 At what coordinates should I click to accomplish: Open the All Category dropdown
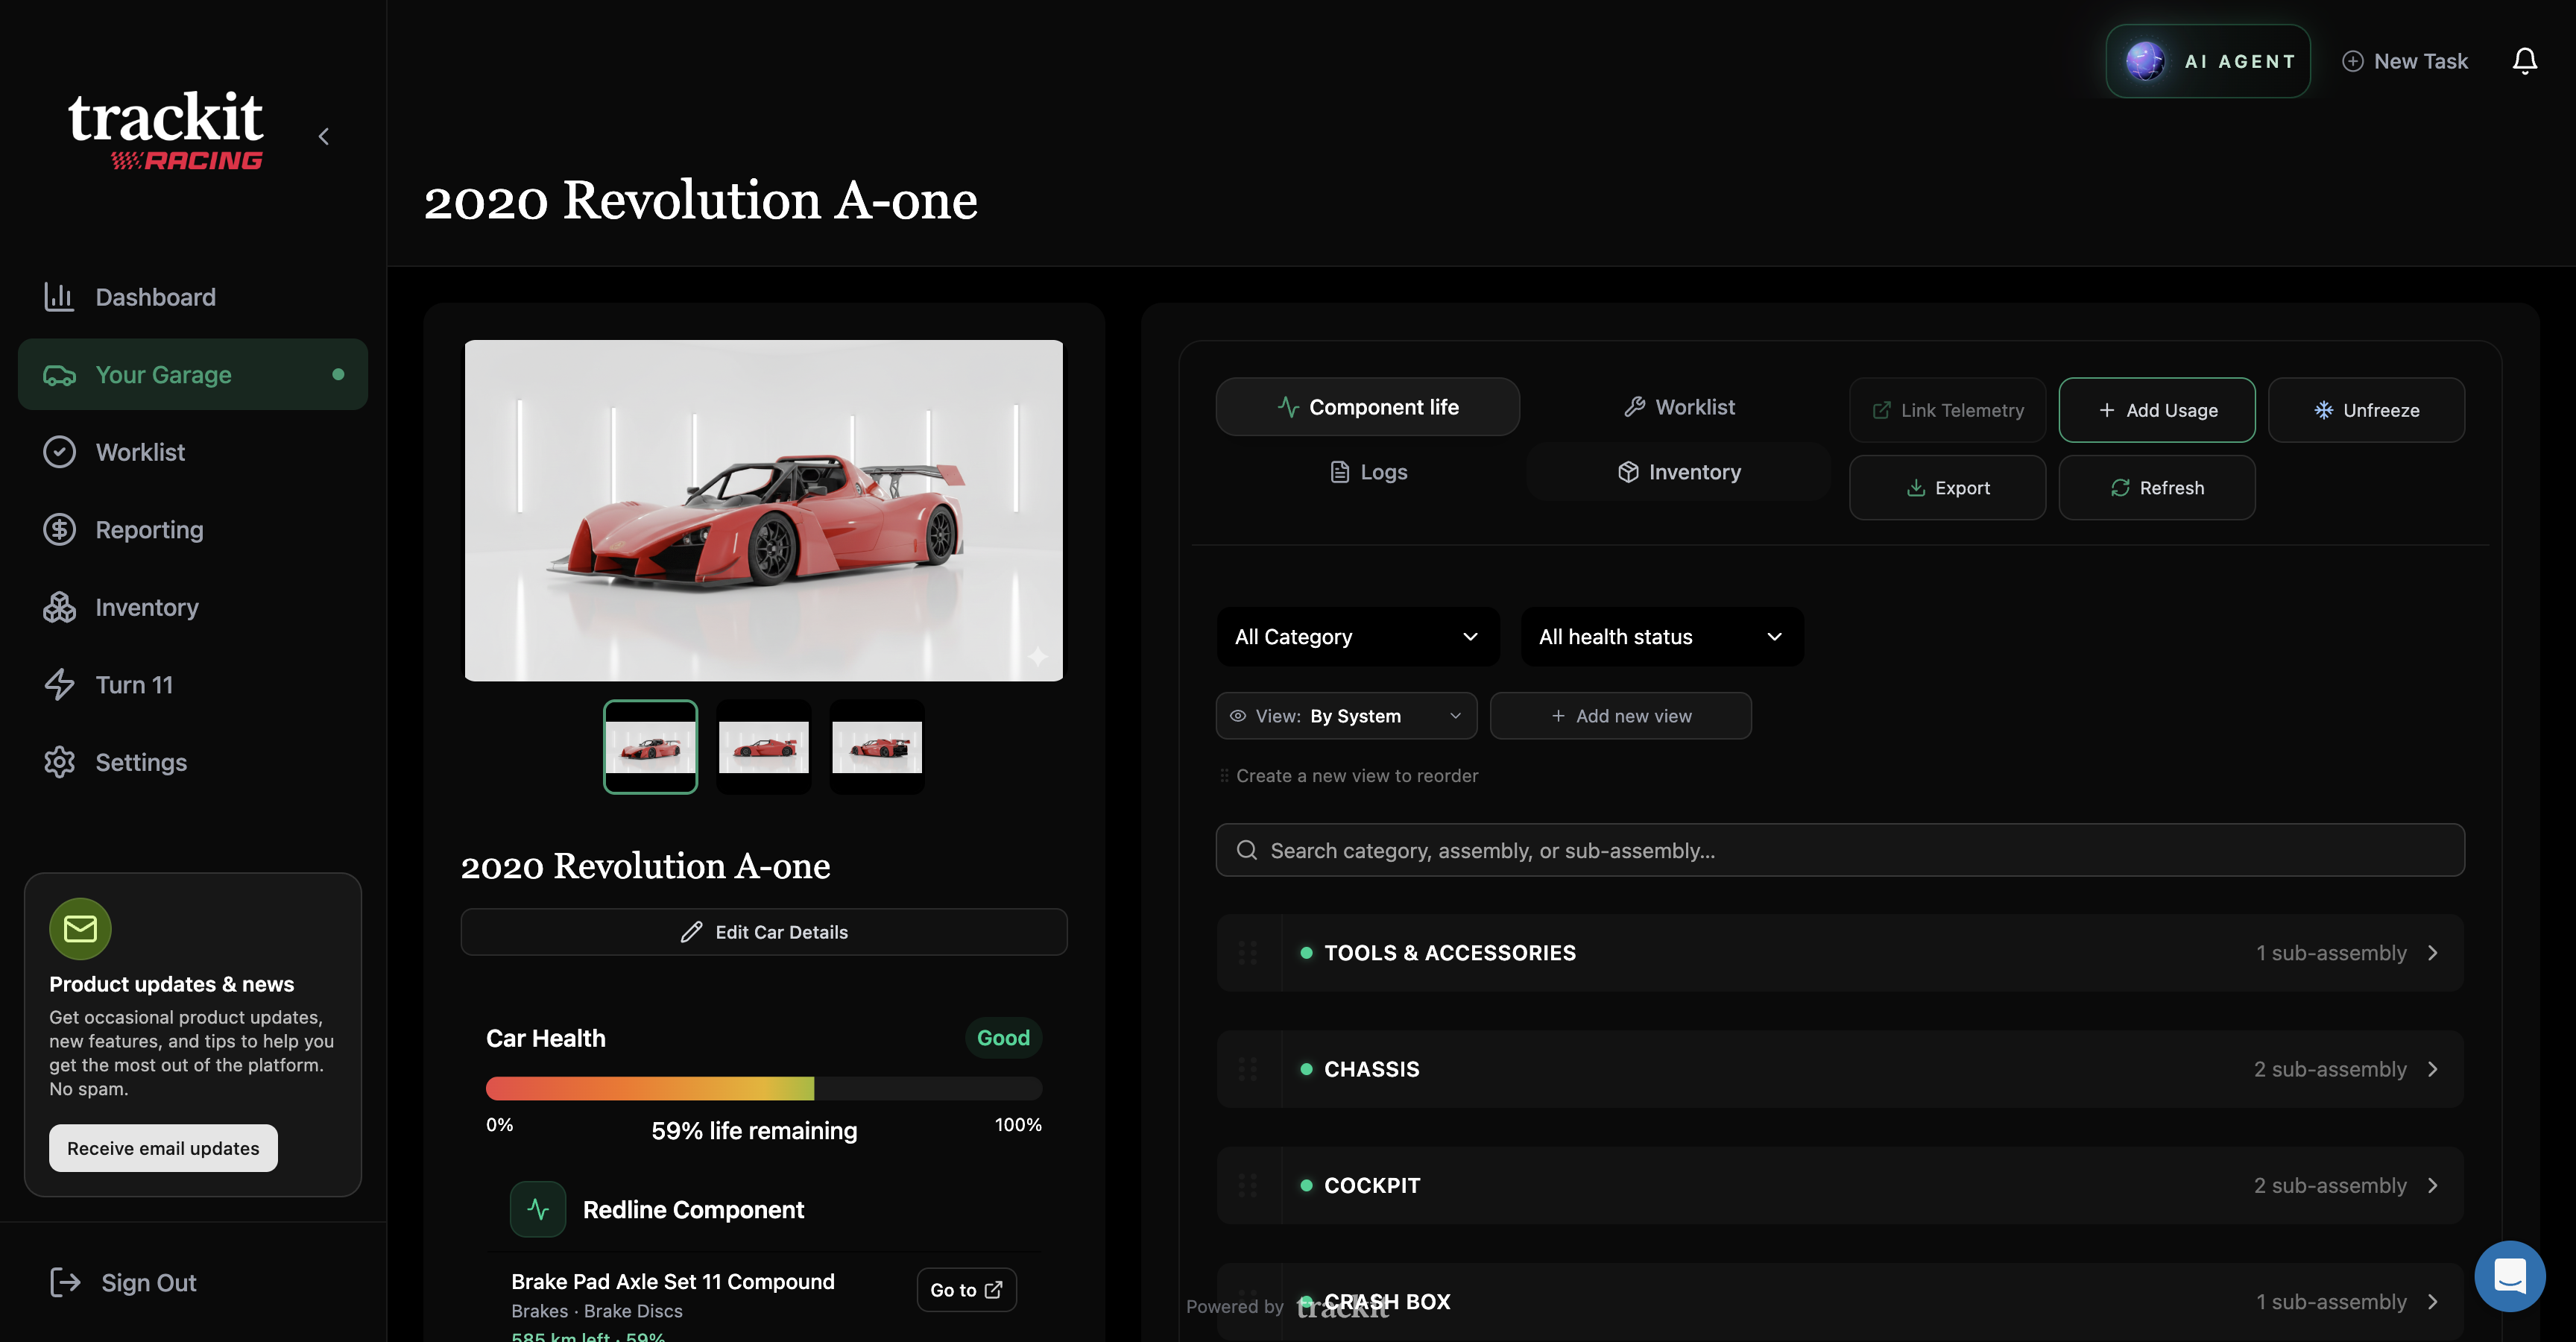point(1357,637)
